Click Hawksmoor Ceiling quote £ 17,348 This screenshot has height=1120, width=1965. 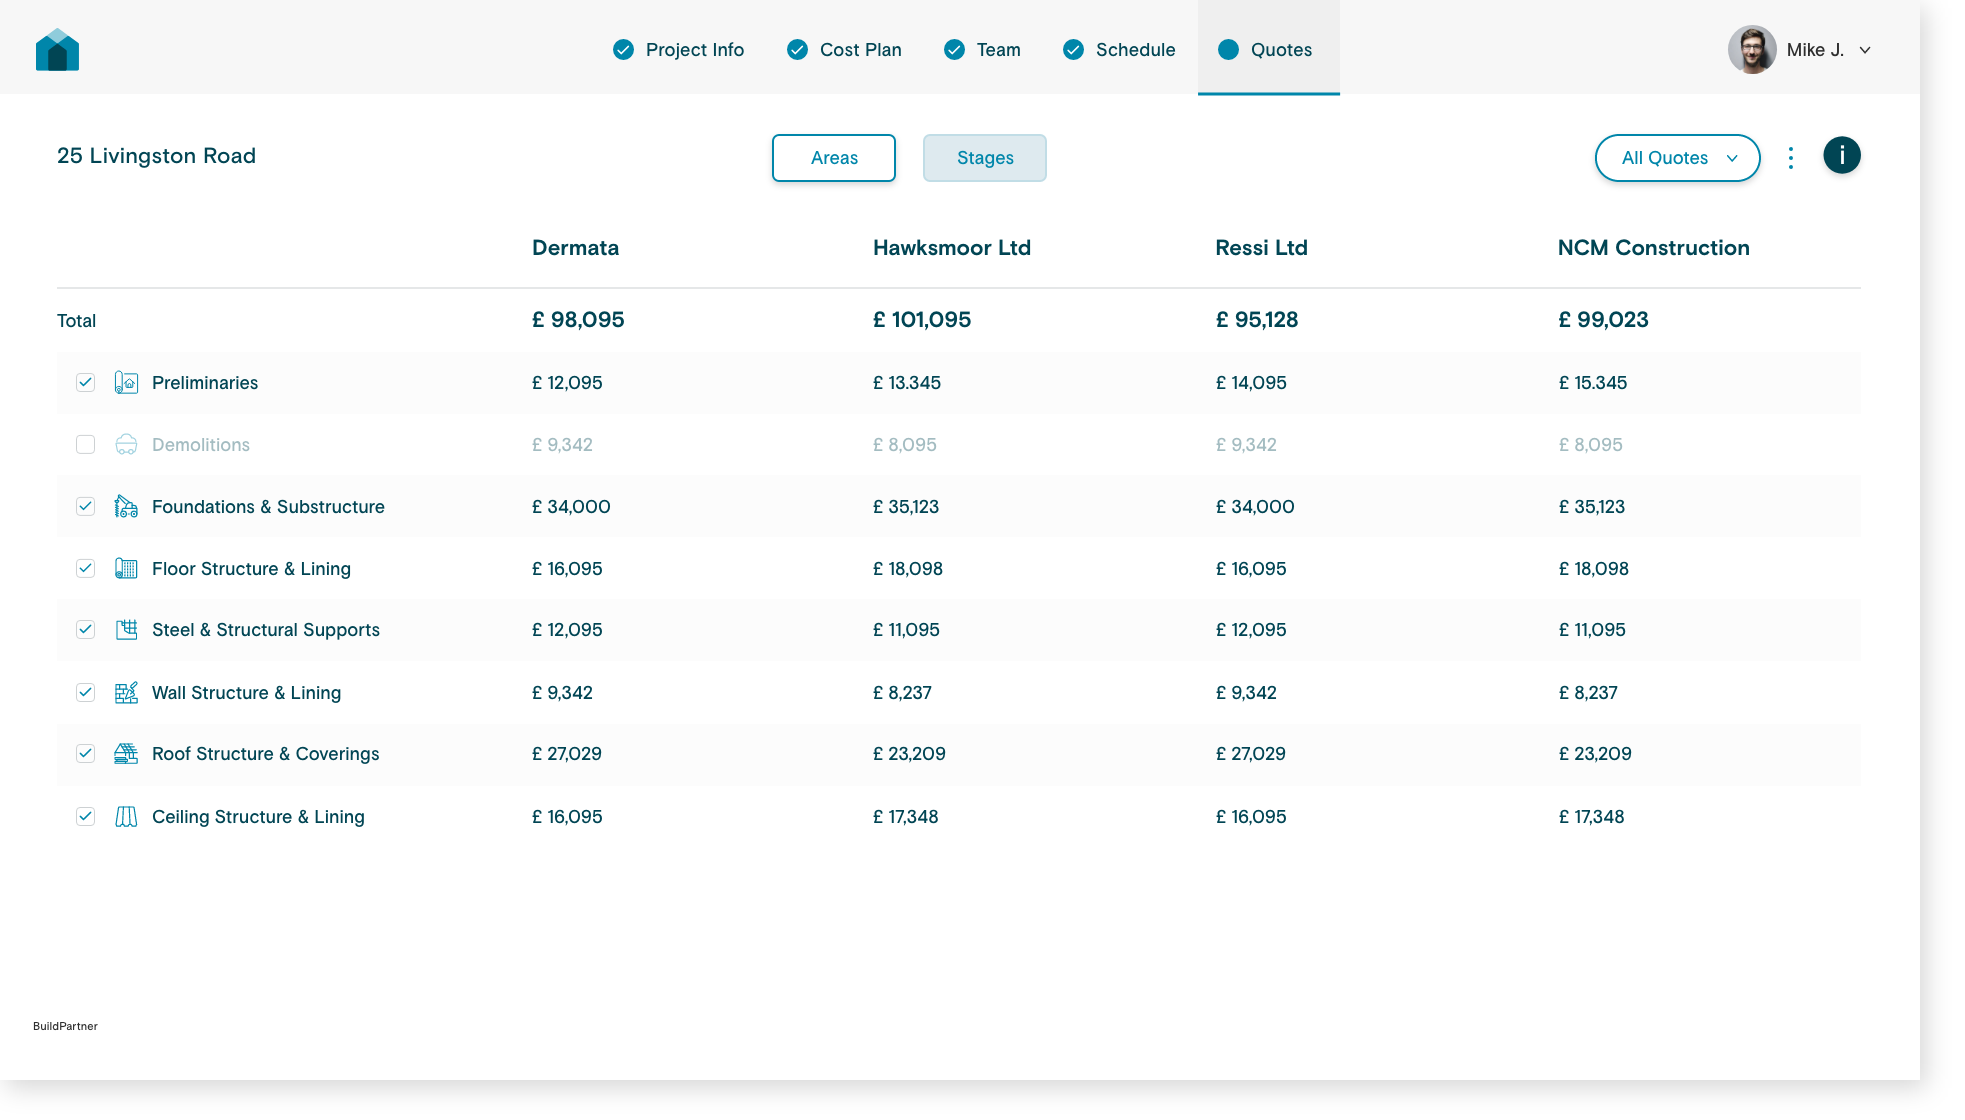click(906, 817)
